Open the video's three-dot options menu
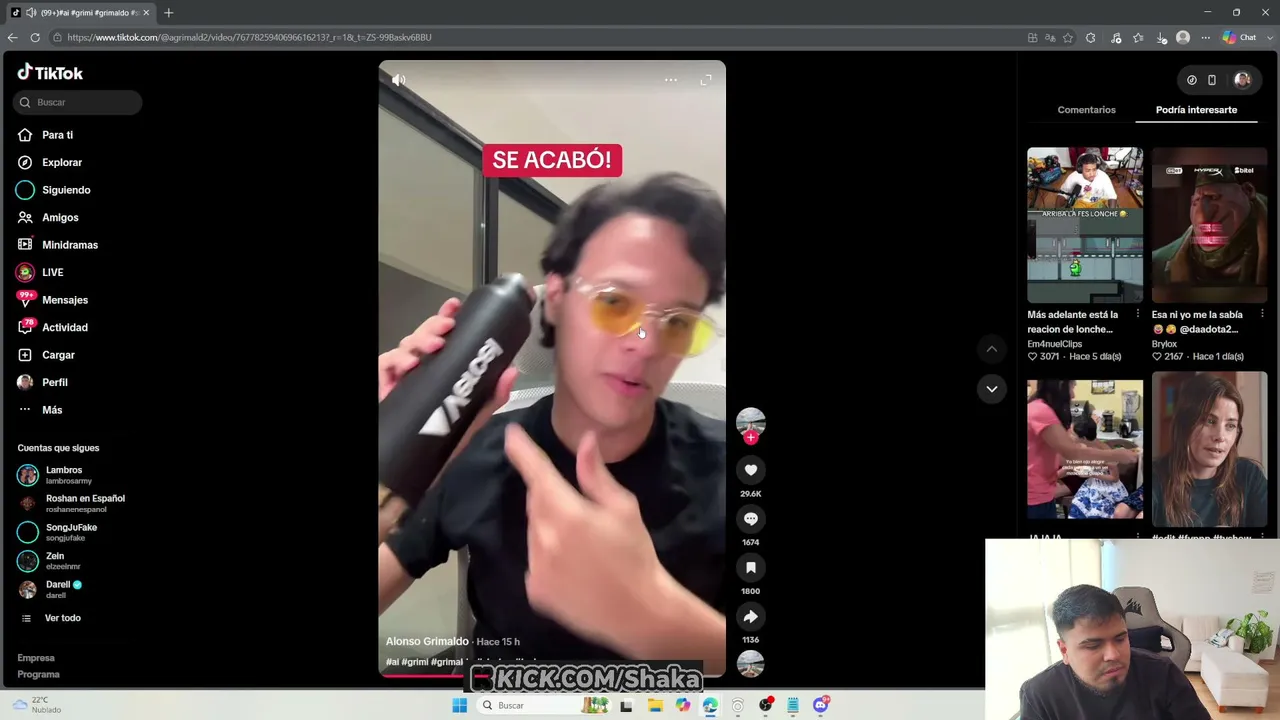 tap(671, 80)
